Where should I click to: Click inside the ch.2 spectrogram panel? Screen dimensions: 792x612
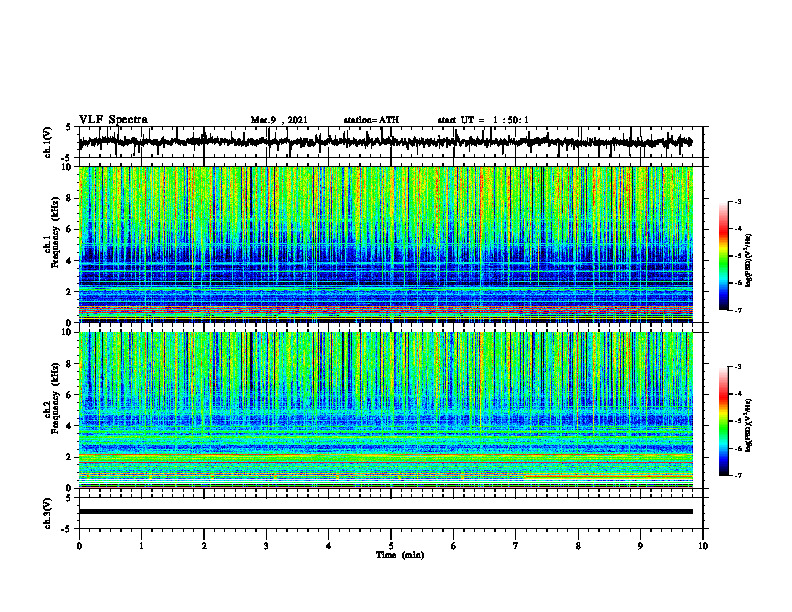pyautogui.click(x=385, y=410)
